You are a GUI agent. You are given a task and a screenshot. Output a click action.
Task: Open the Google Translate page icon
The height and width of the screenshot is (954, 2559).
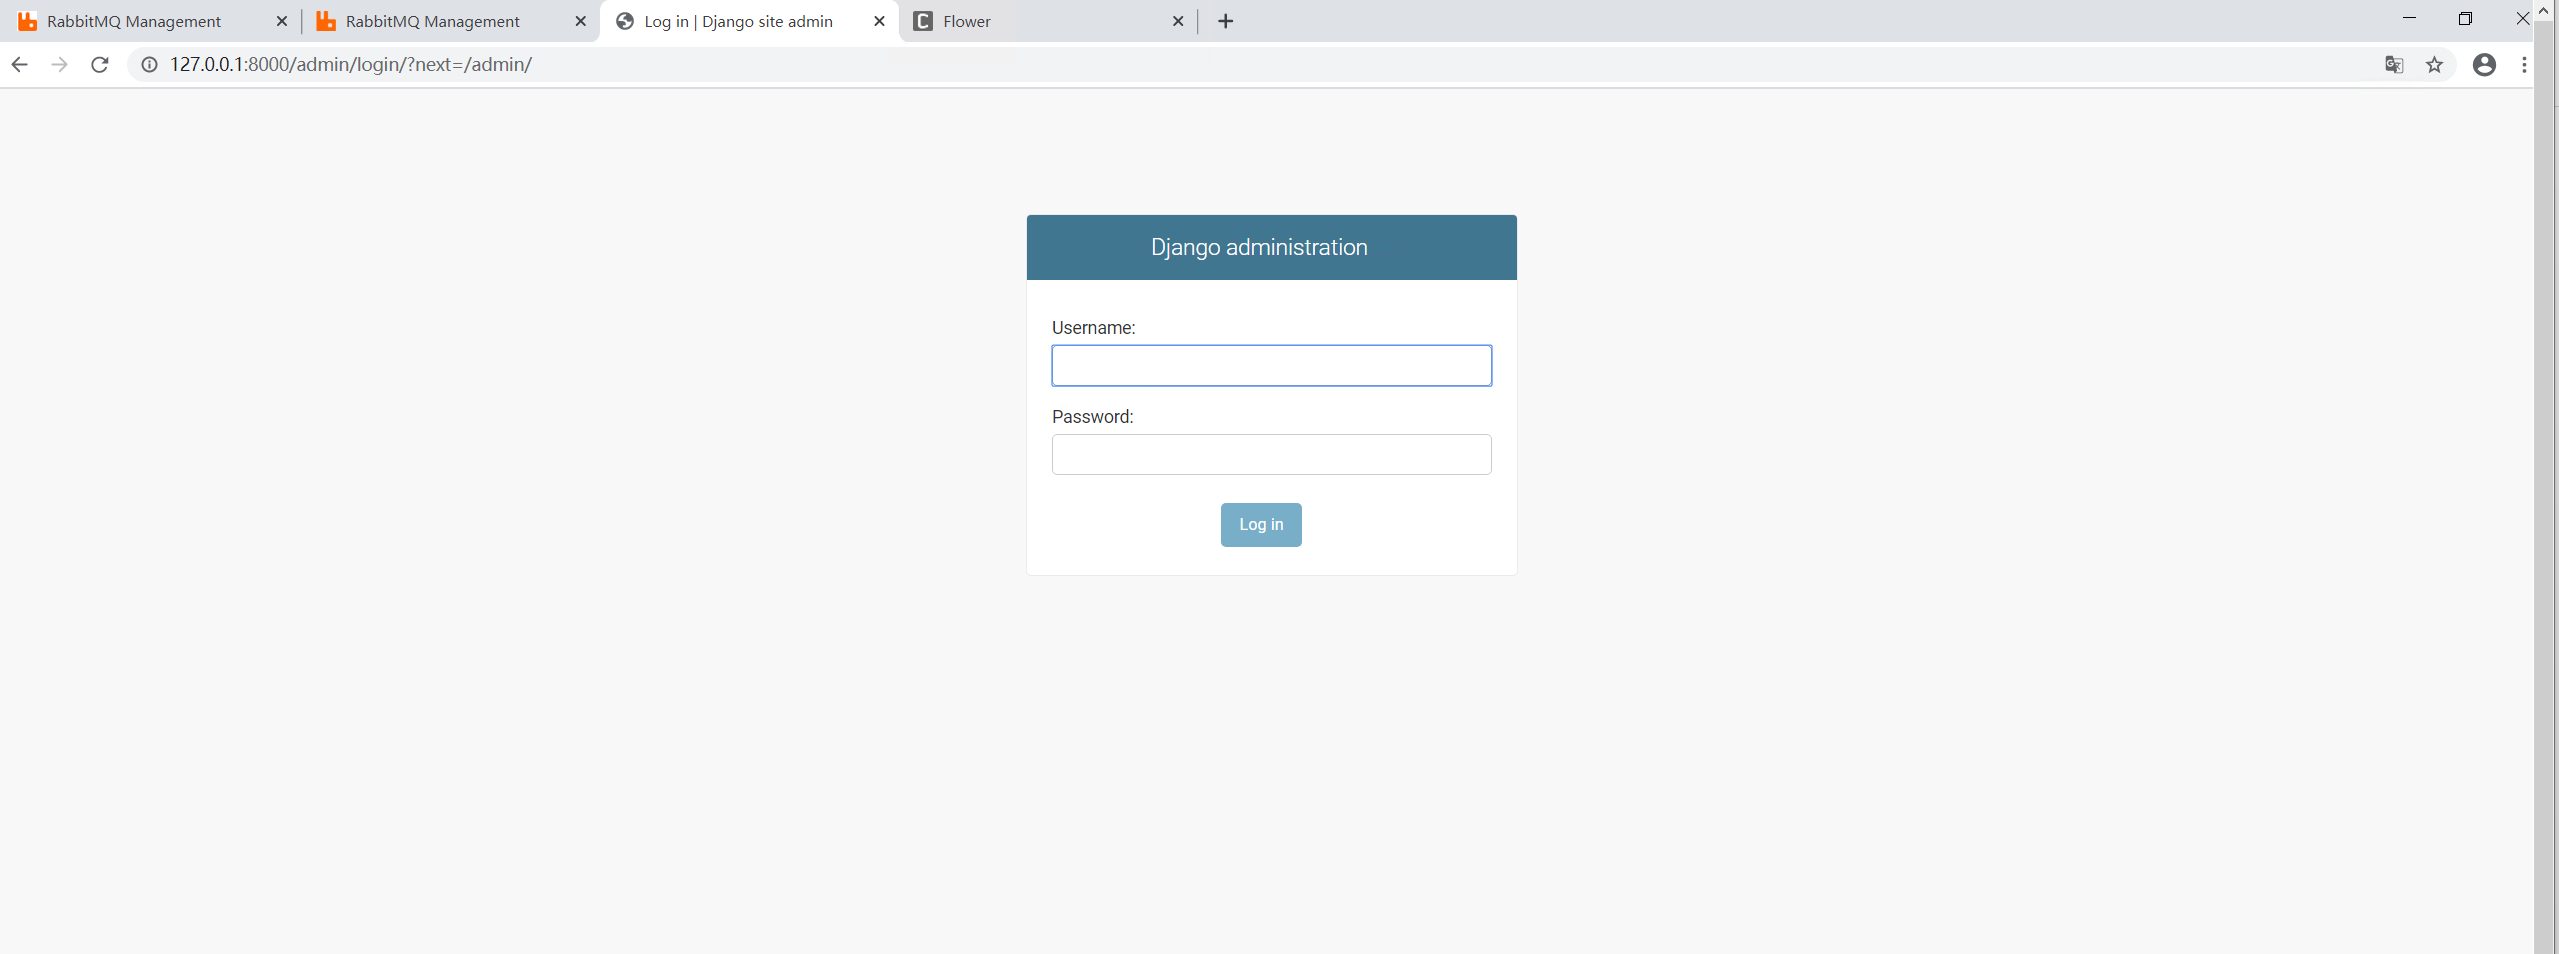pyautogui.click(x=2394, y=65)
